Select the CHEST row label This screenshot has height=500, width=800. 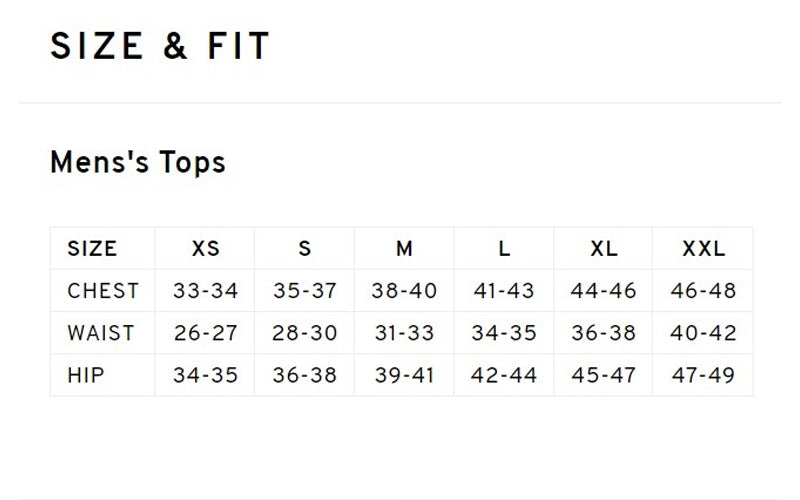[103, 291]
